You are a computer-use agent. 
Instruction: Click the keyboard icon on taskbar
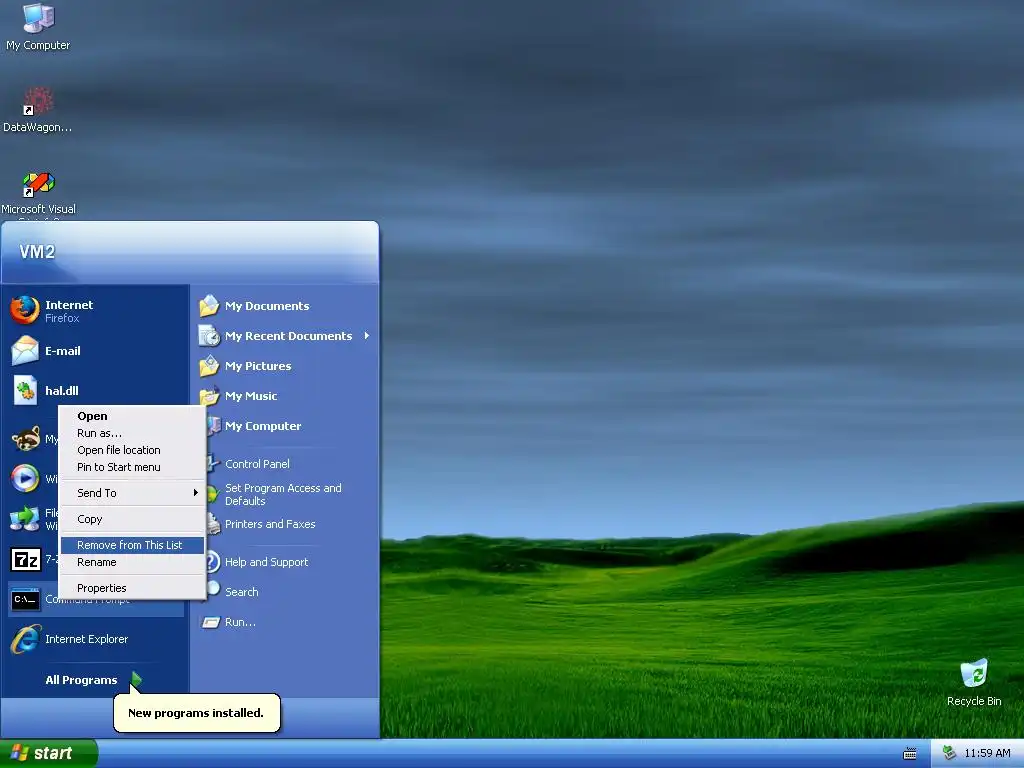[x=910, y=754]
